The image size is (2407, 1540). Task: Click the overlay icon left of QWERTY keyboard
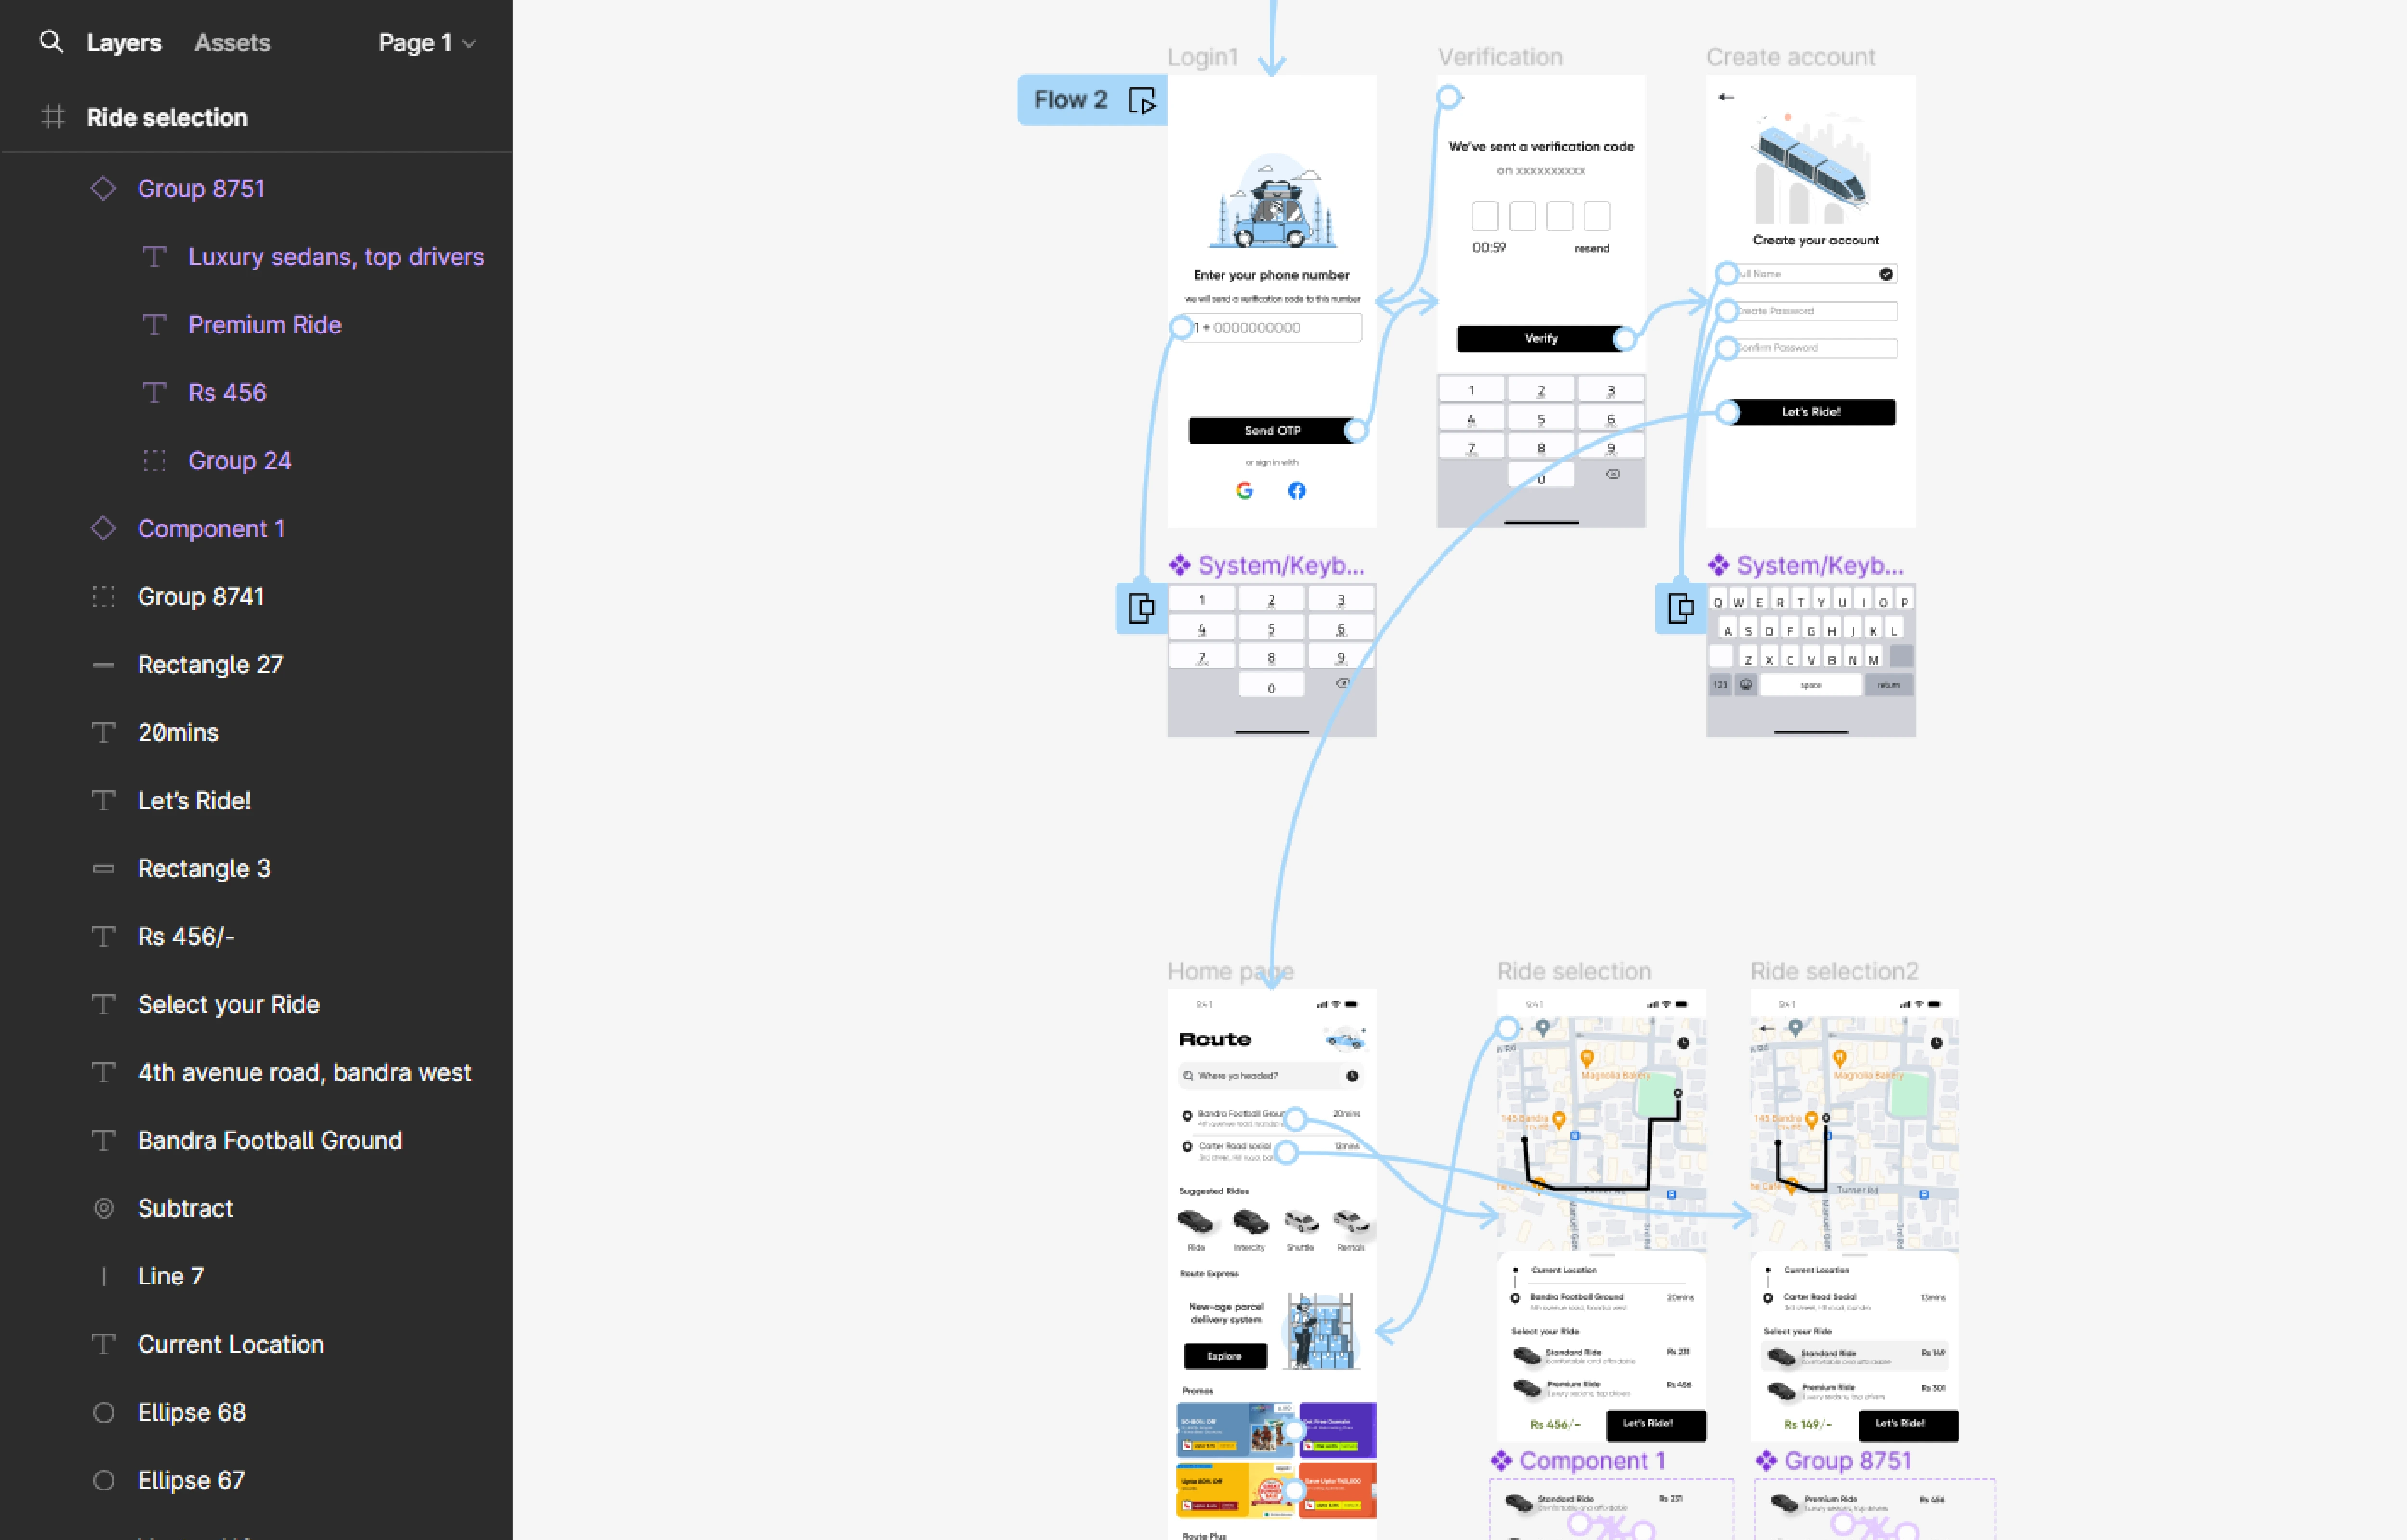[1680, 608]
